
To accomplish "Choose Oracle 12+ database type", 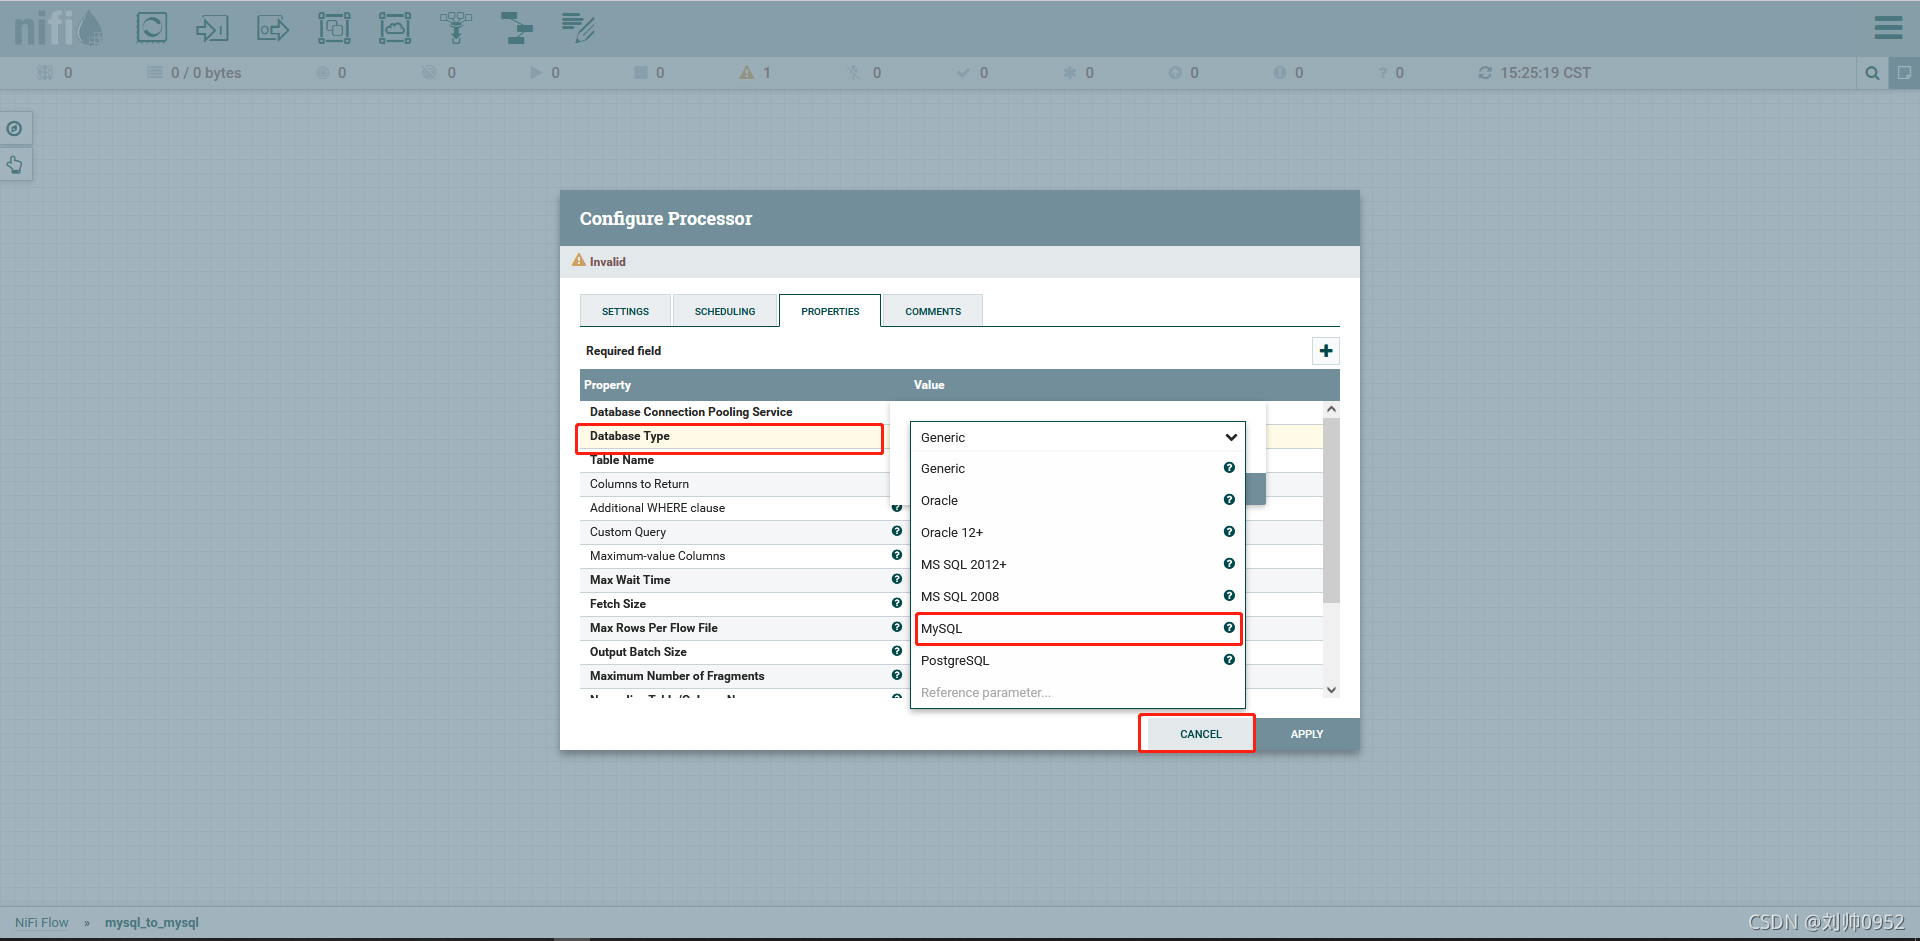I will coord(1078,532).
